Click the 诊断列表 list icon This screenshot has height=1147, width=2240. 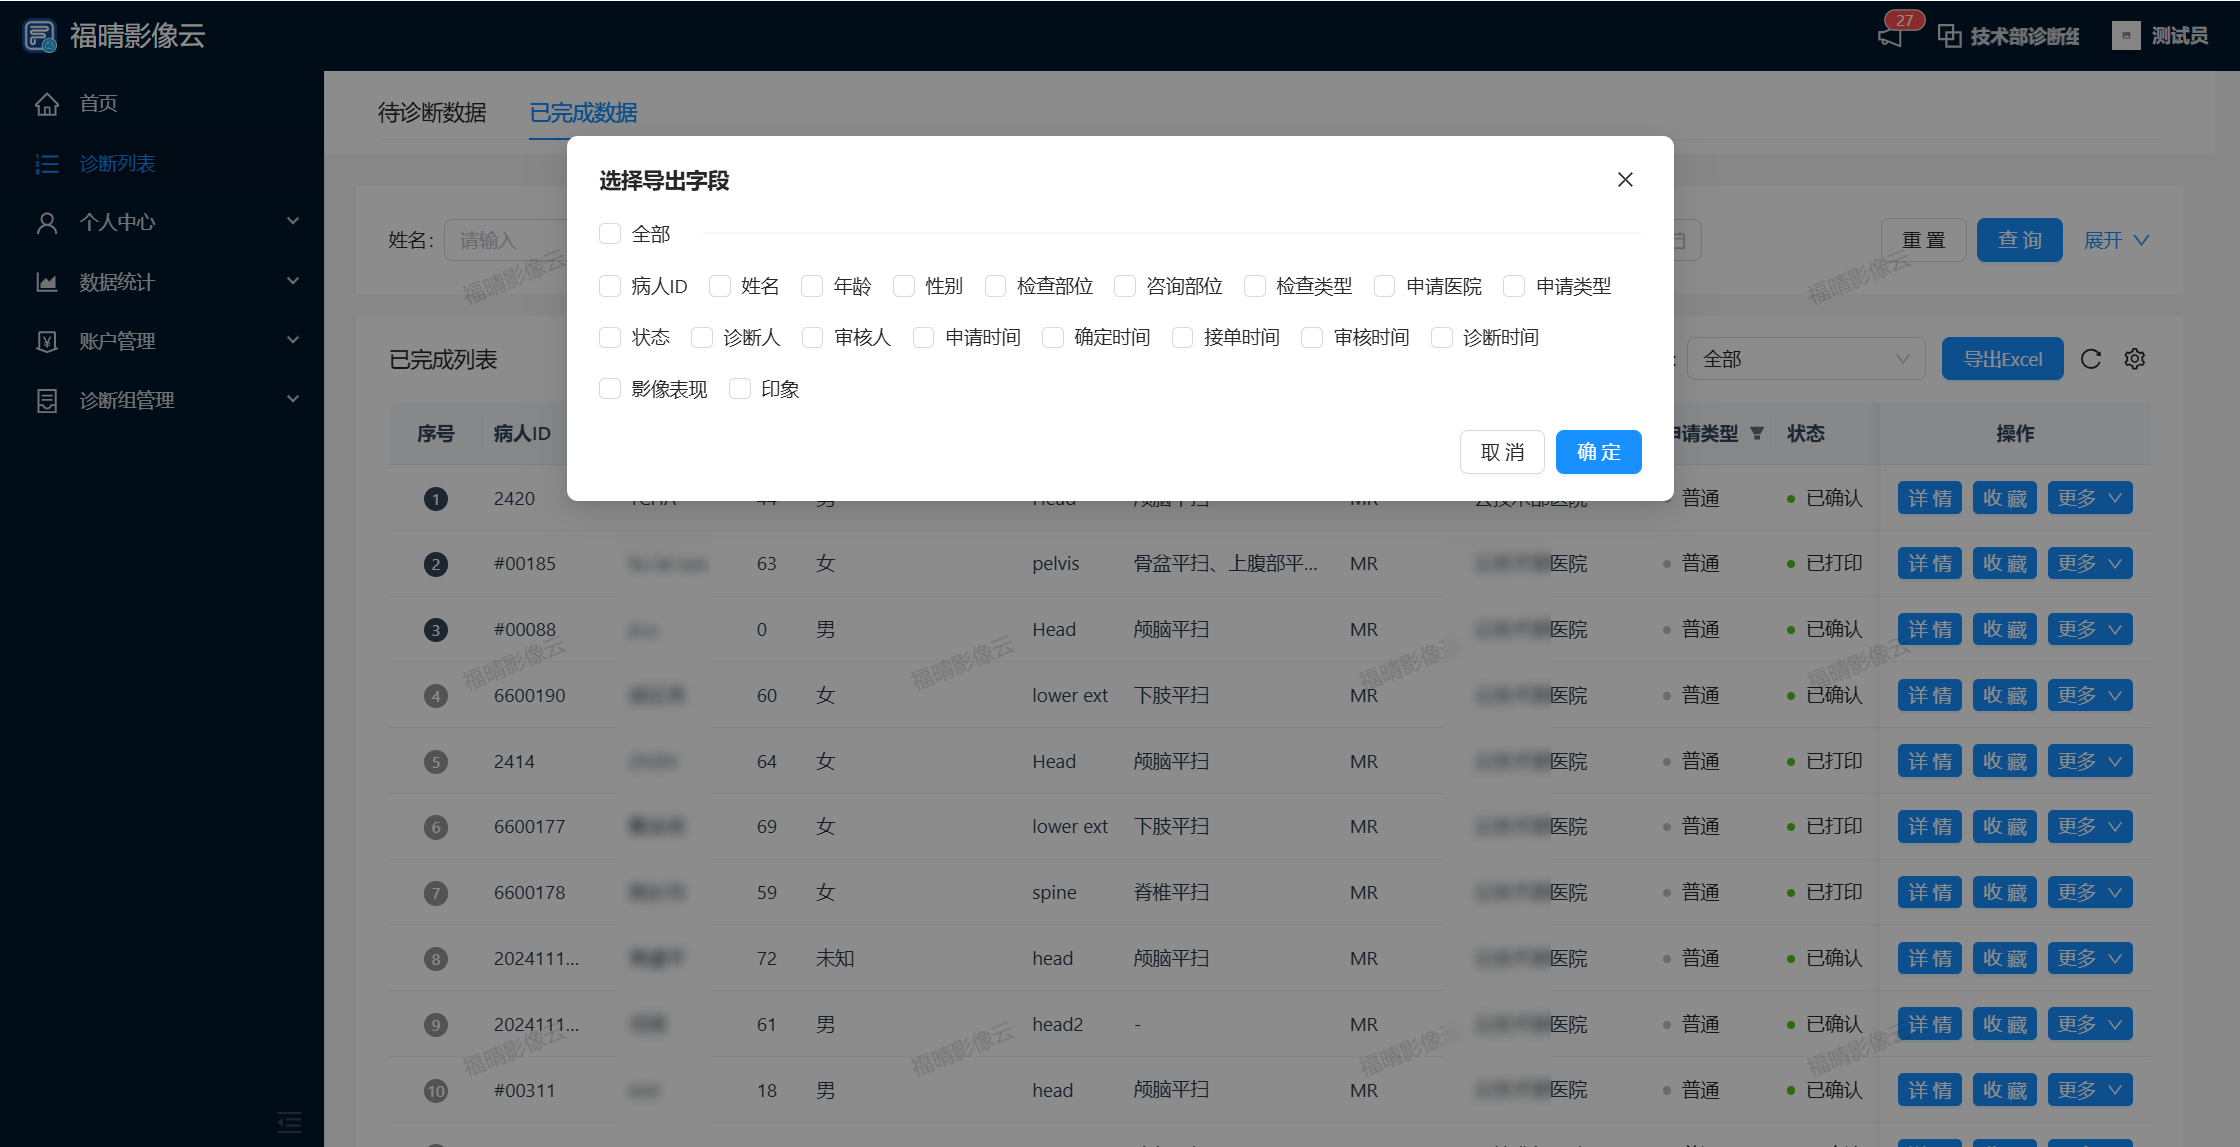coord(47,164)
